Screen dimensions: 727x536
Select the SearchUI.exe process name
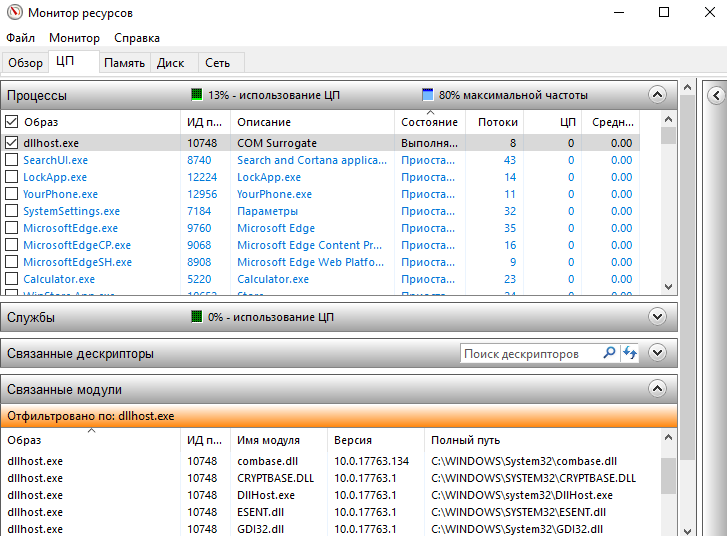tap(56, 160)
